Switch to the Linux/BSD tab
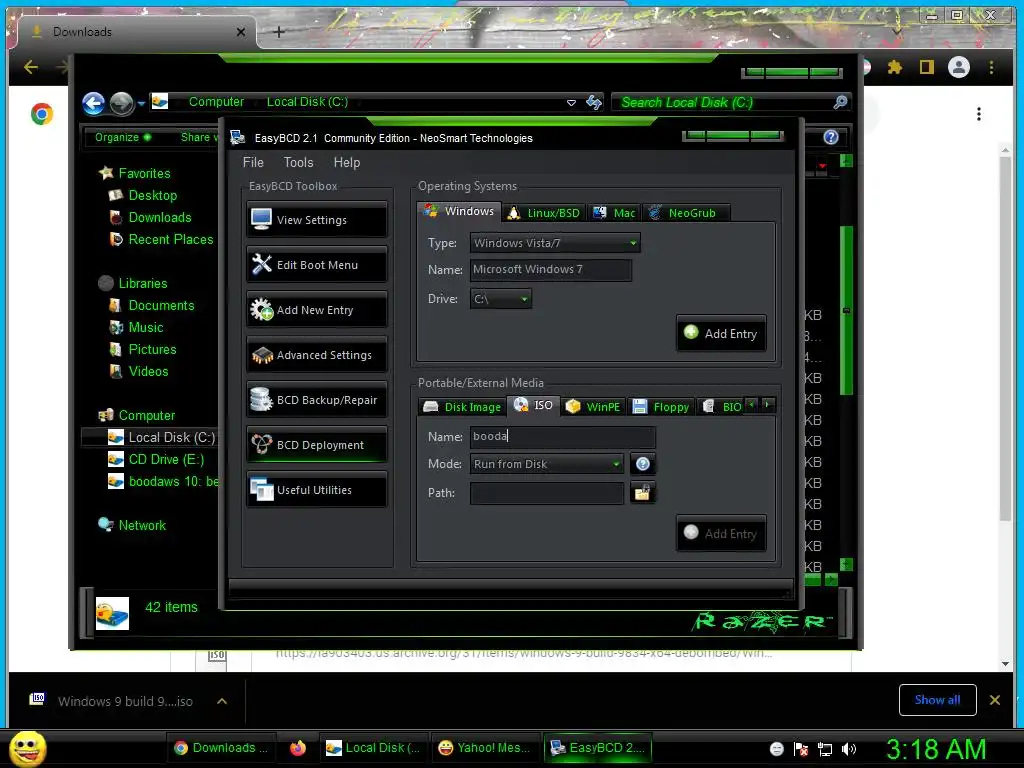Screen dimensions: 1024x768 (x=544, y=213)
